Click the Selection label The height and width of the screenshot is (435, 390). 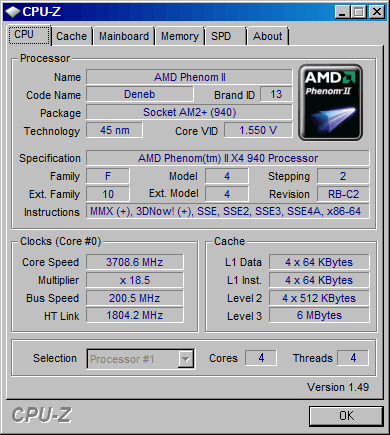tap(55, 358)
